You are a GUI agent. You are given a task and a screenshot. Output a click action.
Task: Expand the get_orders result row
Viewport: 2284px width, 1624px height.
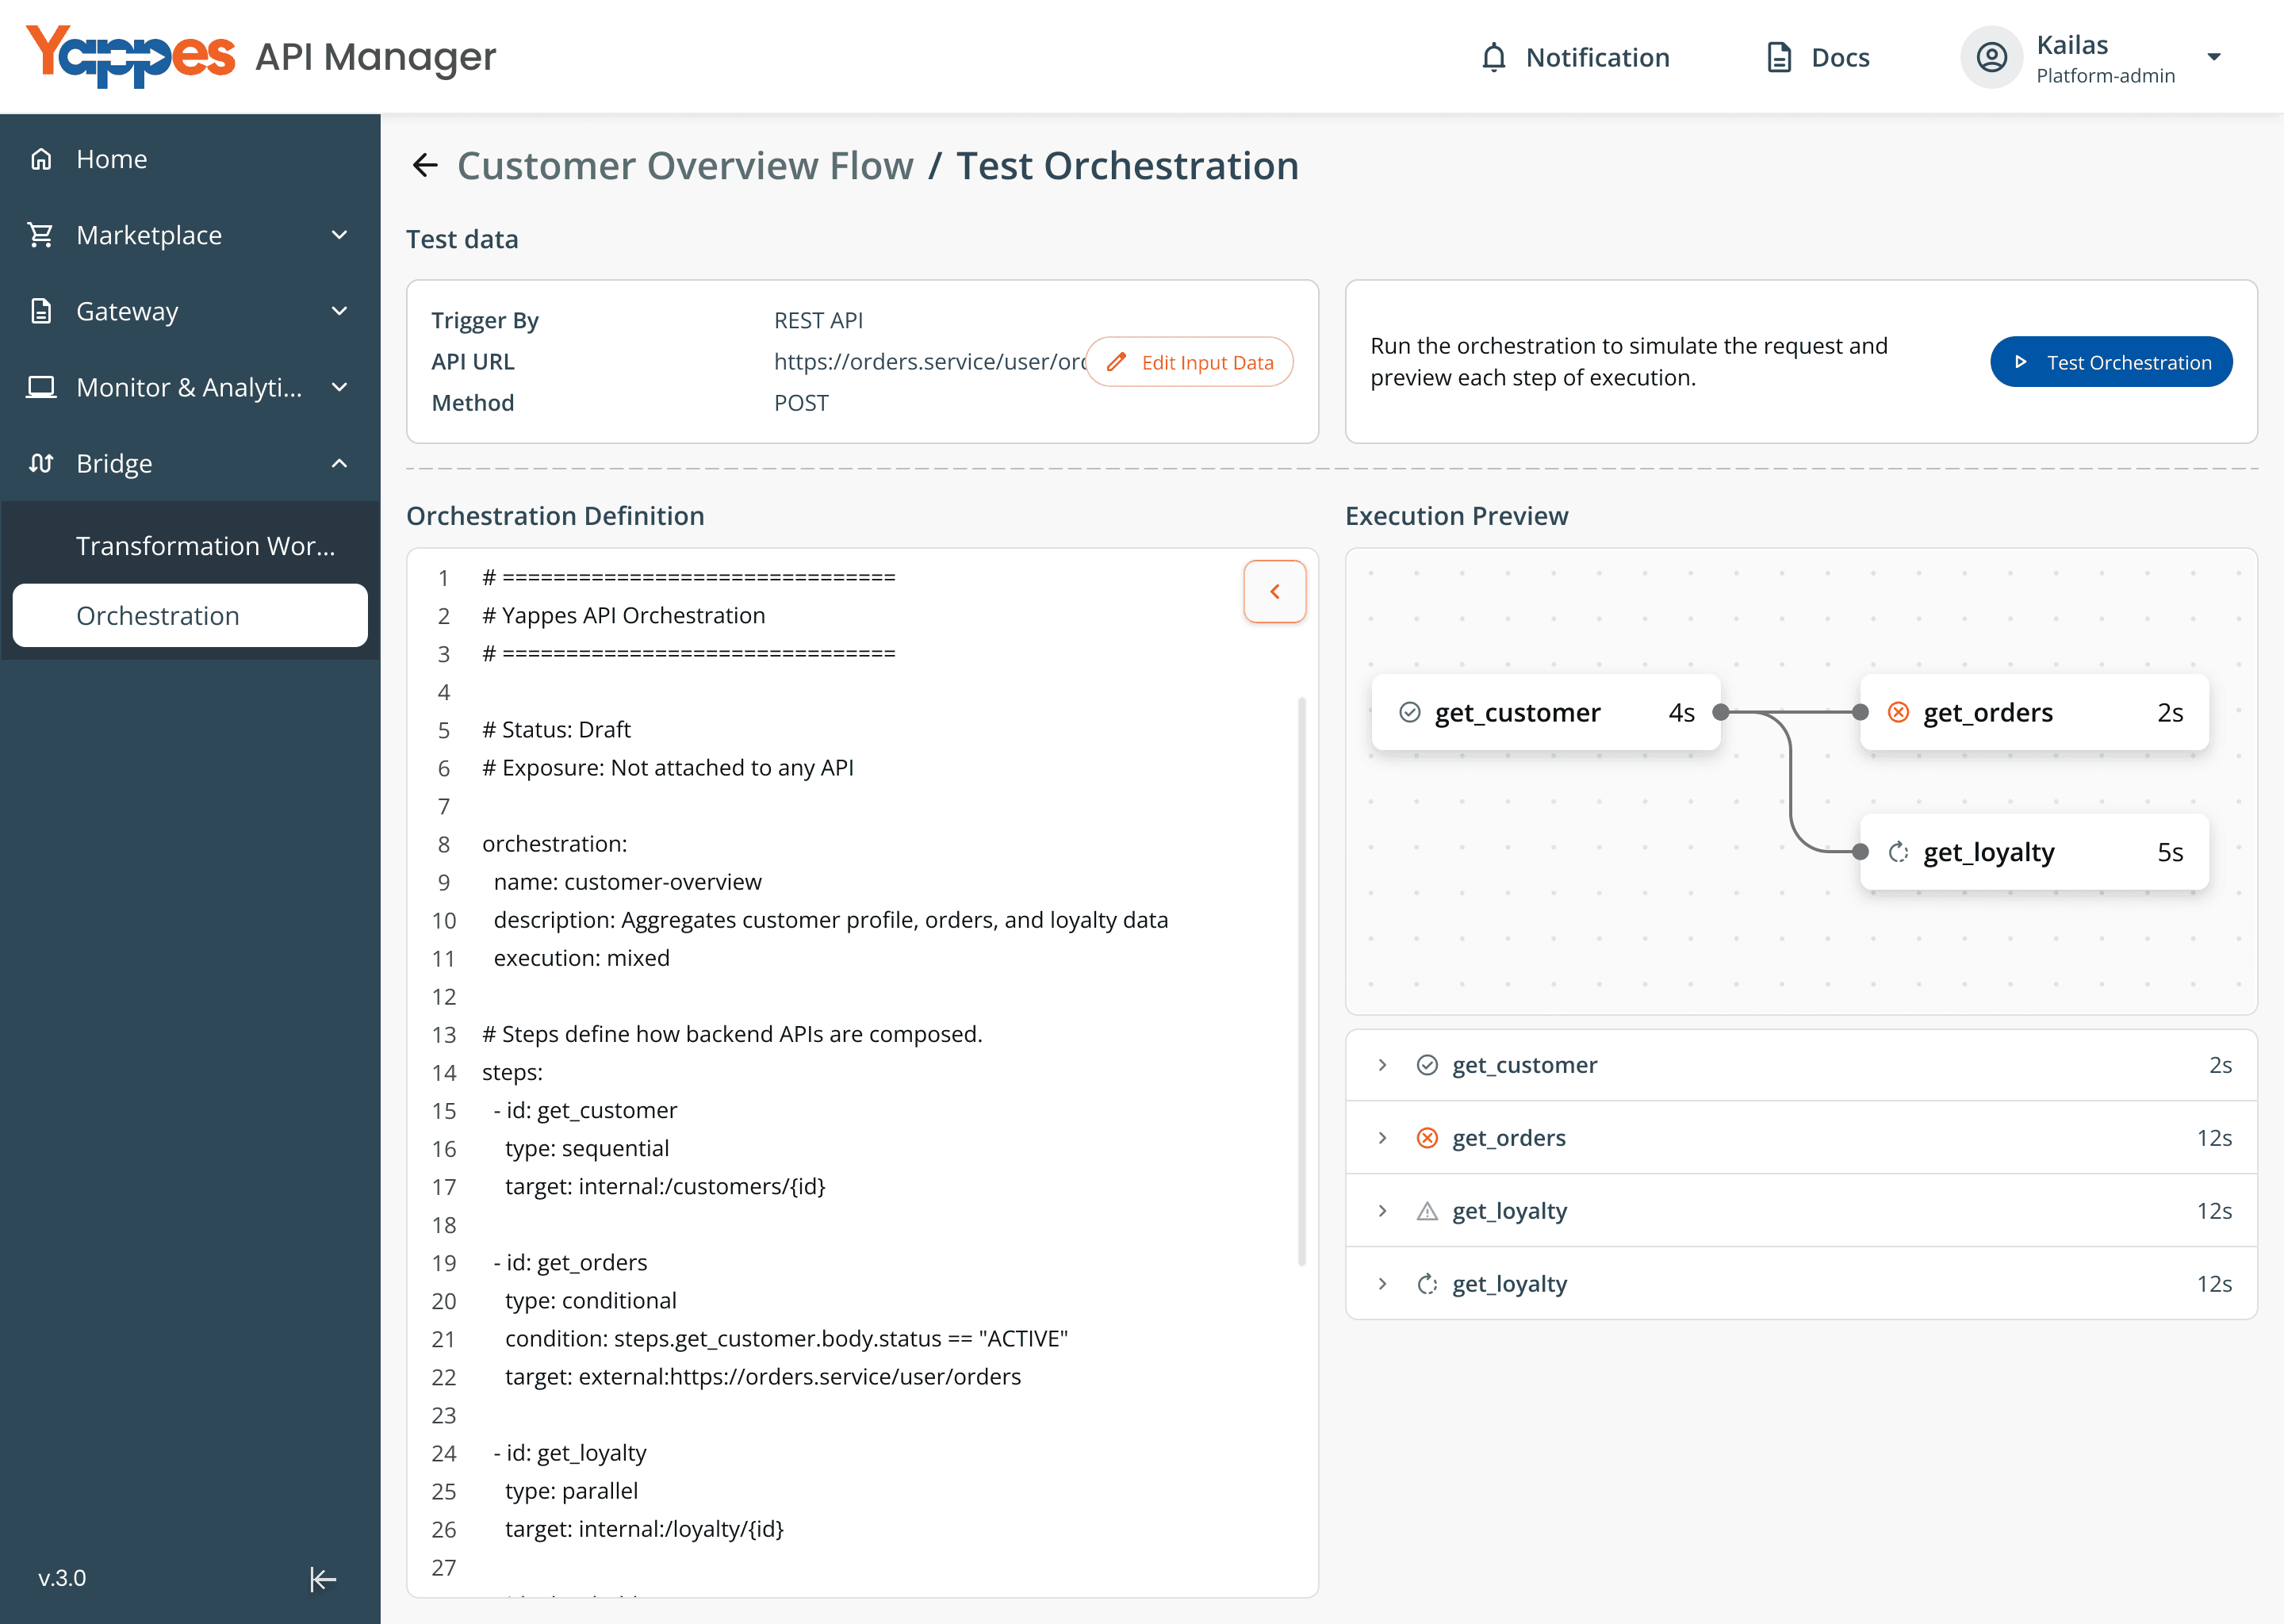pos(1382,1138)
